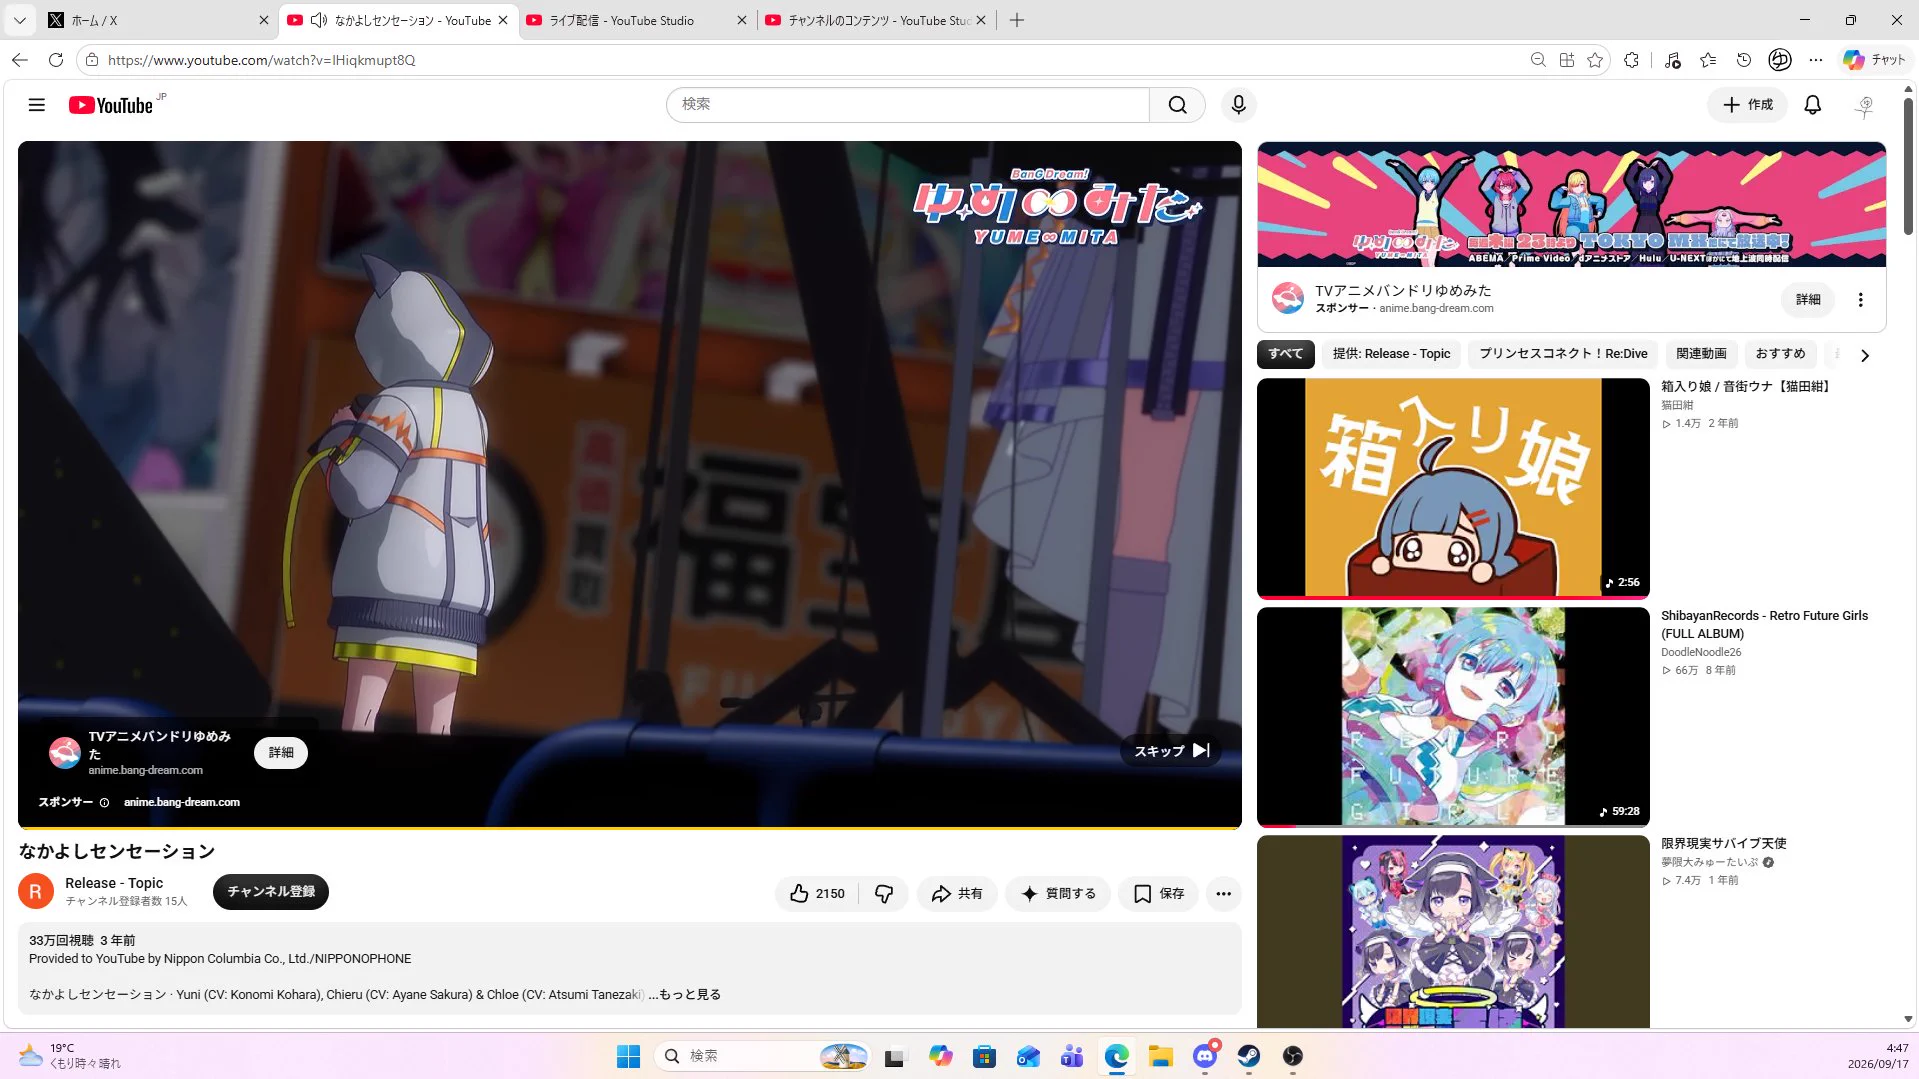Open Copilot チャット button
The height and width of the screenshot is (1079, 1919).
point(1875,60)
